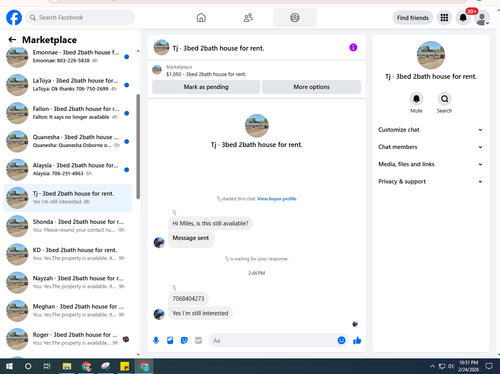Mute the conversation with bell icon
The image size is (500, 374).
(416, 99)
